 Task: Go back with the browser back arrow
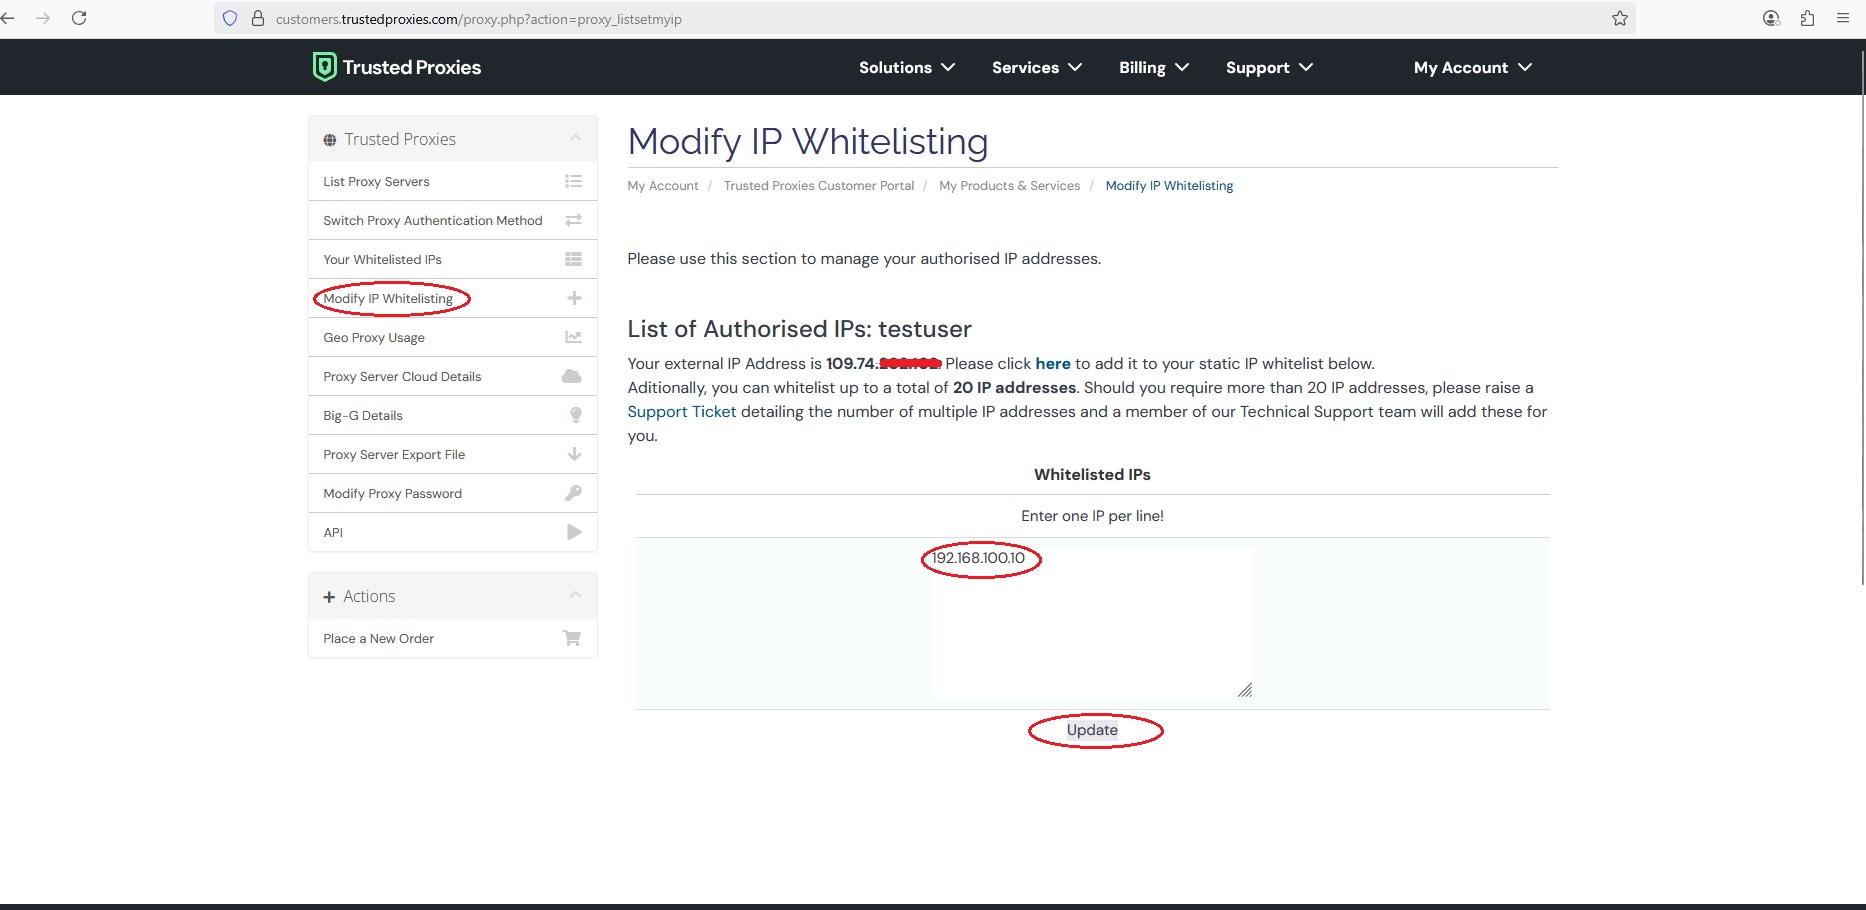[x=8, y=18]
